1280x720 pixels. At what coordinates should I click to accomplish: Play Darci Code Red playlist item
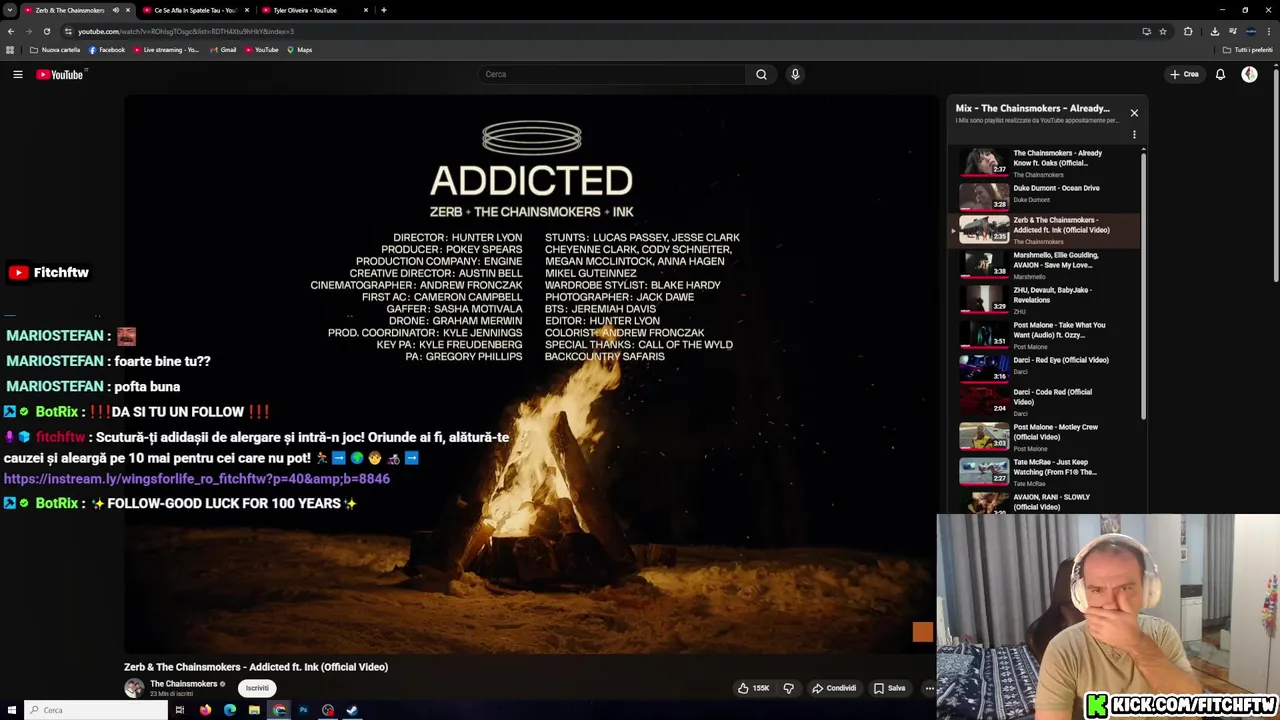click(x=1046, y=402)
